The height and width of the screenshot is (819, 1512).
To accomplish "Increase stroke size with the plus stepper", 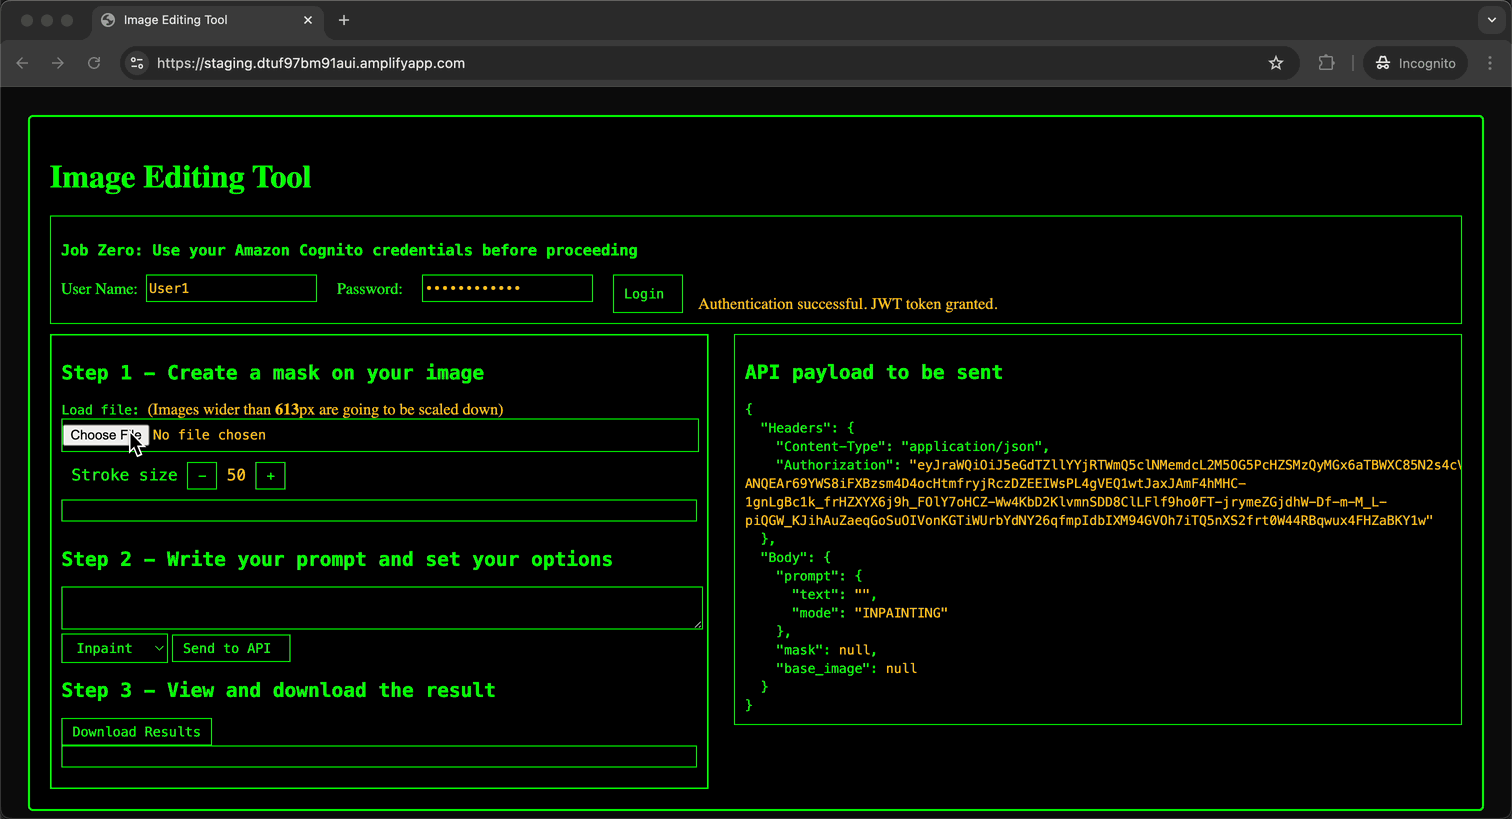I will [269, 475].
